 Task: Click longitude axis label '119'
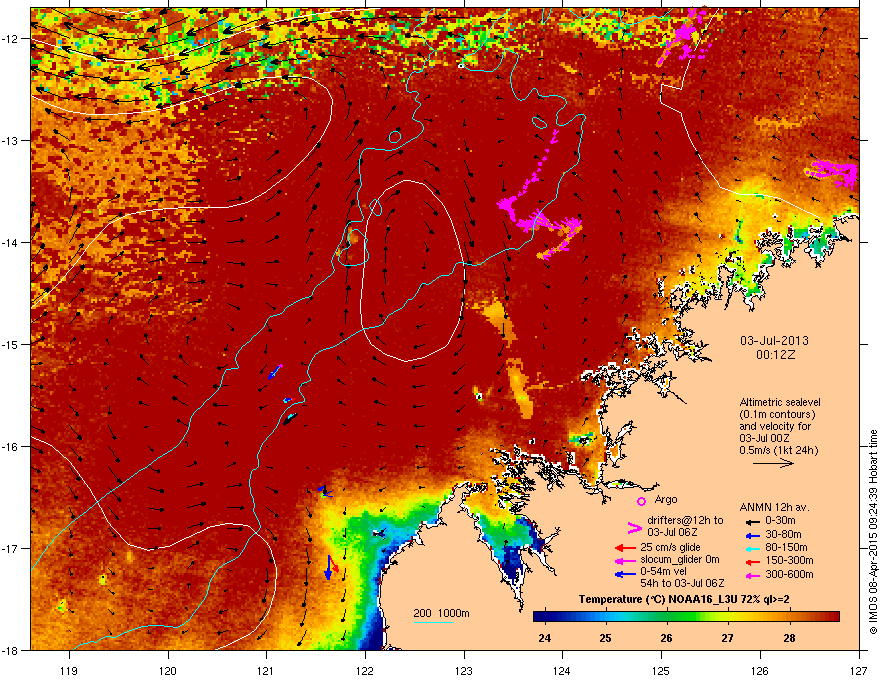point(69,670)
